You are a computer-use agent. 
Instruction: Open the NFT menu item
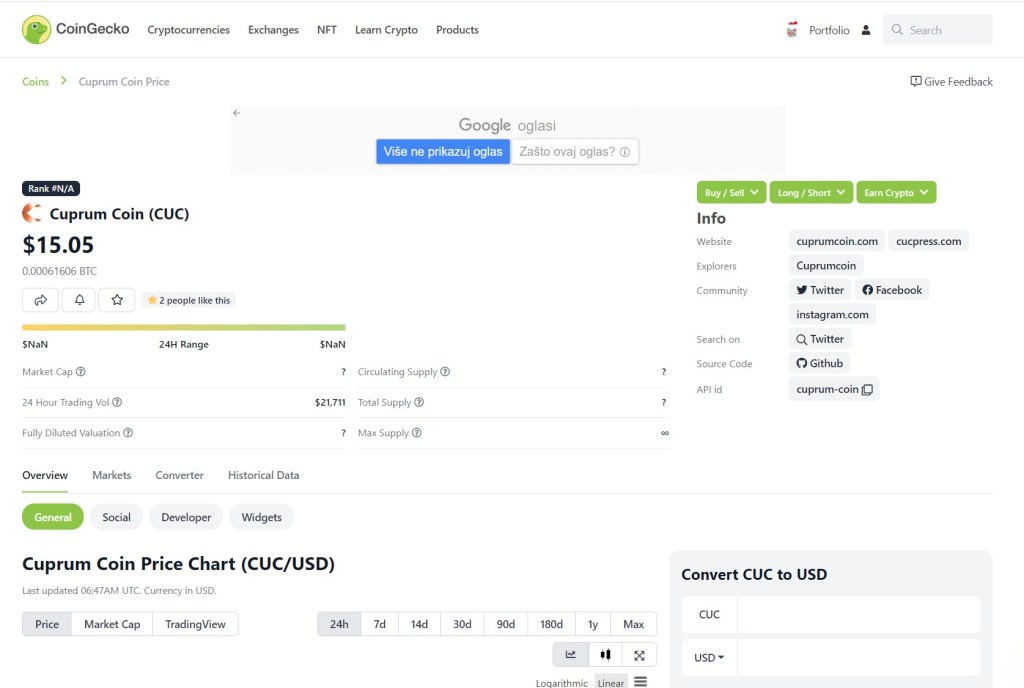pos(326,29)
